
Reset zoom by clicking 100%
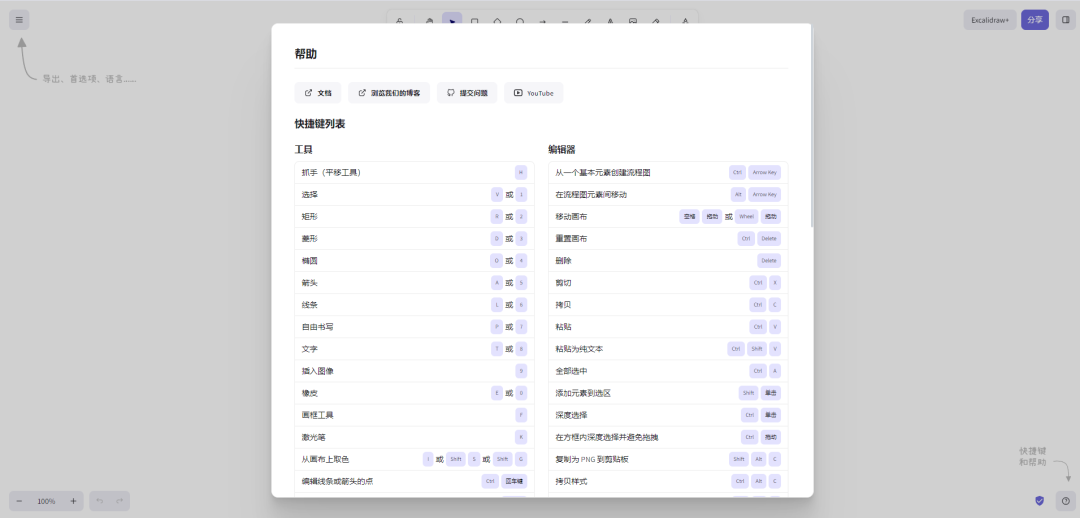(46, 500)
